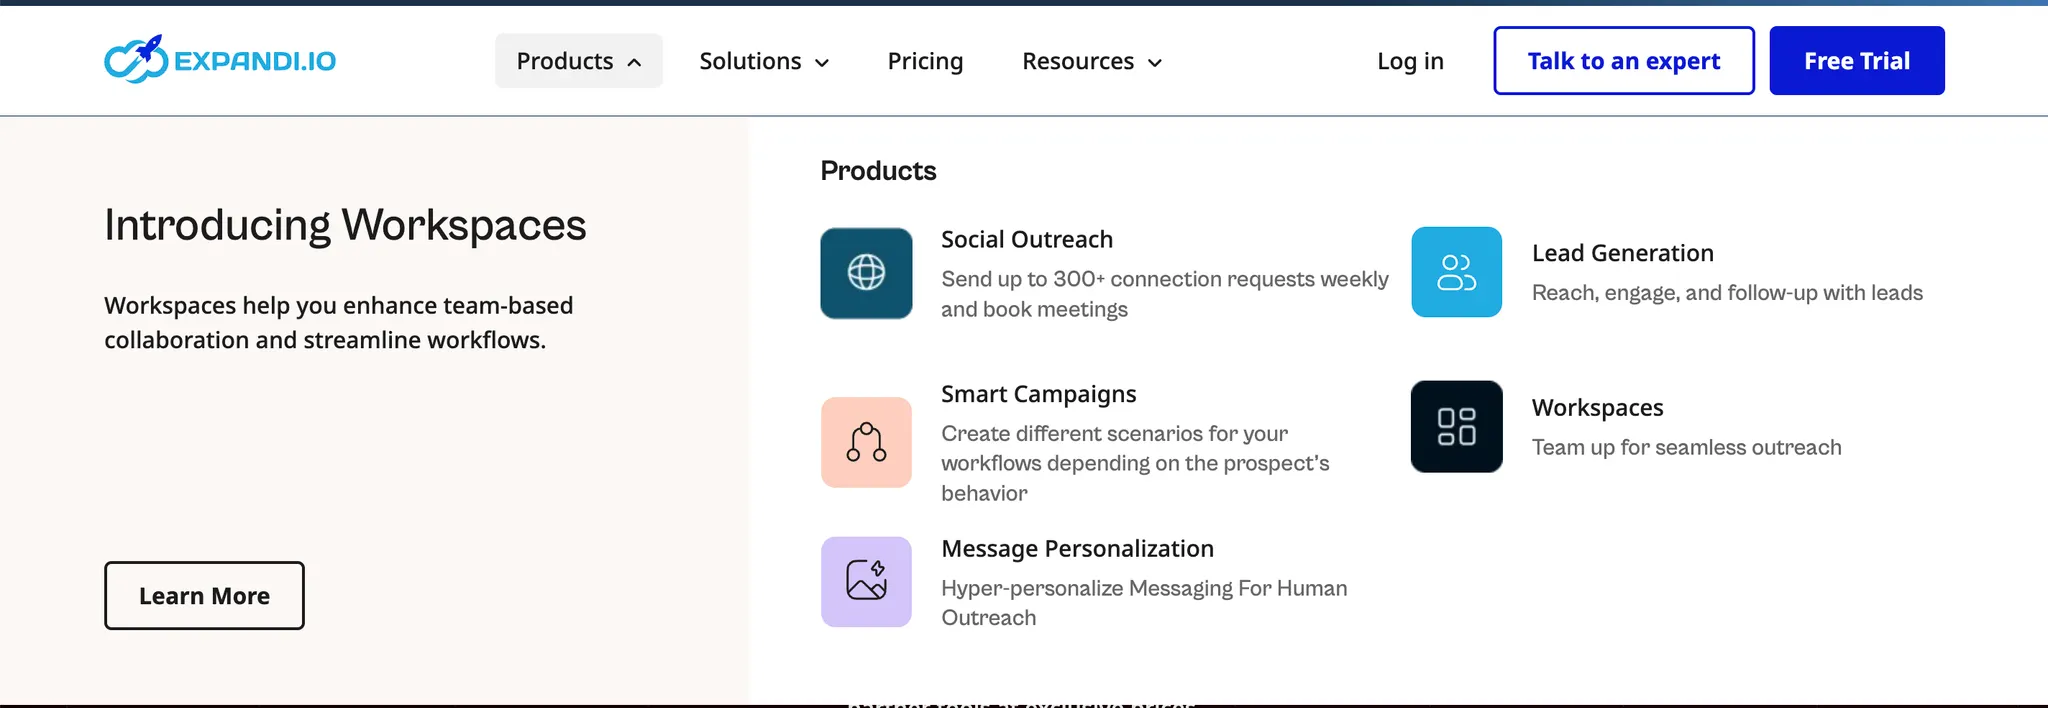Click the Smart Campaigns workflow icon
Viewport: 2048px width, 708px height.
click(x=866, y=442)
